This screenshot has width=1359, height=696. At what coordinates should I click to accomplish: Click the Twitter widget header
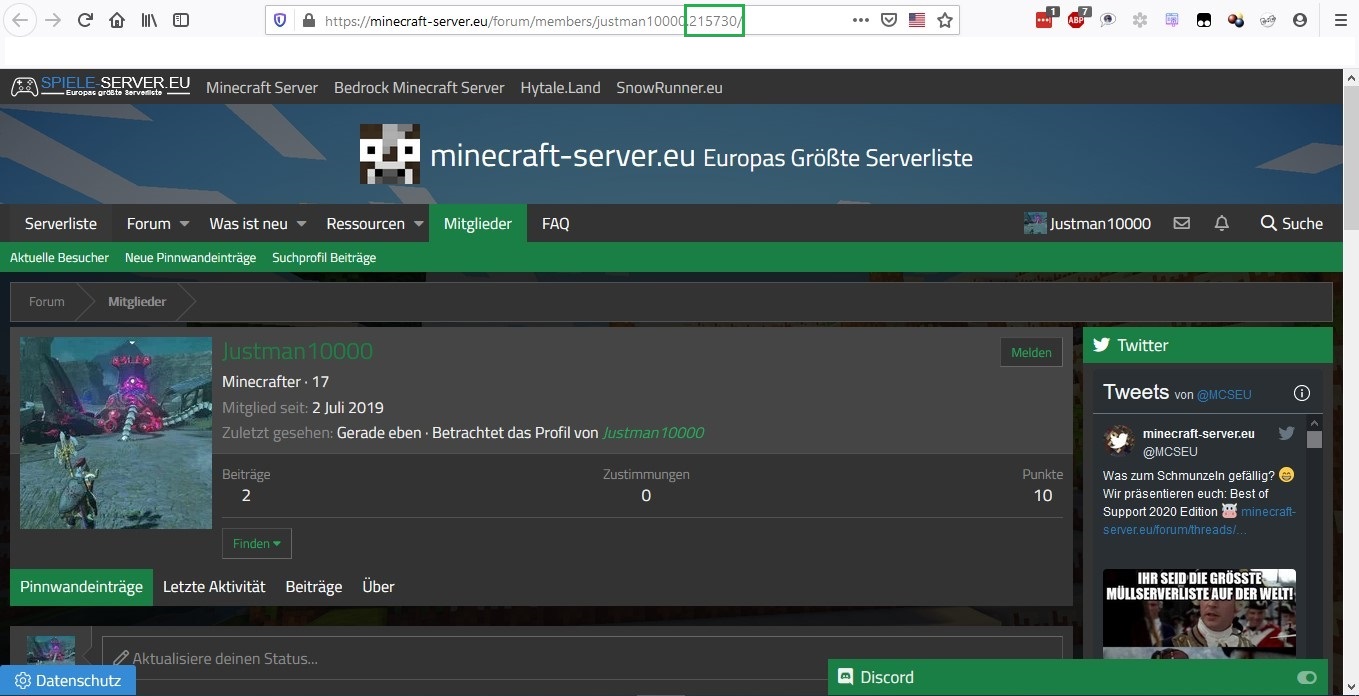[1207, 345]
